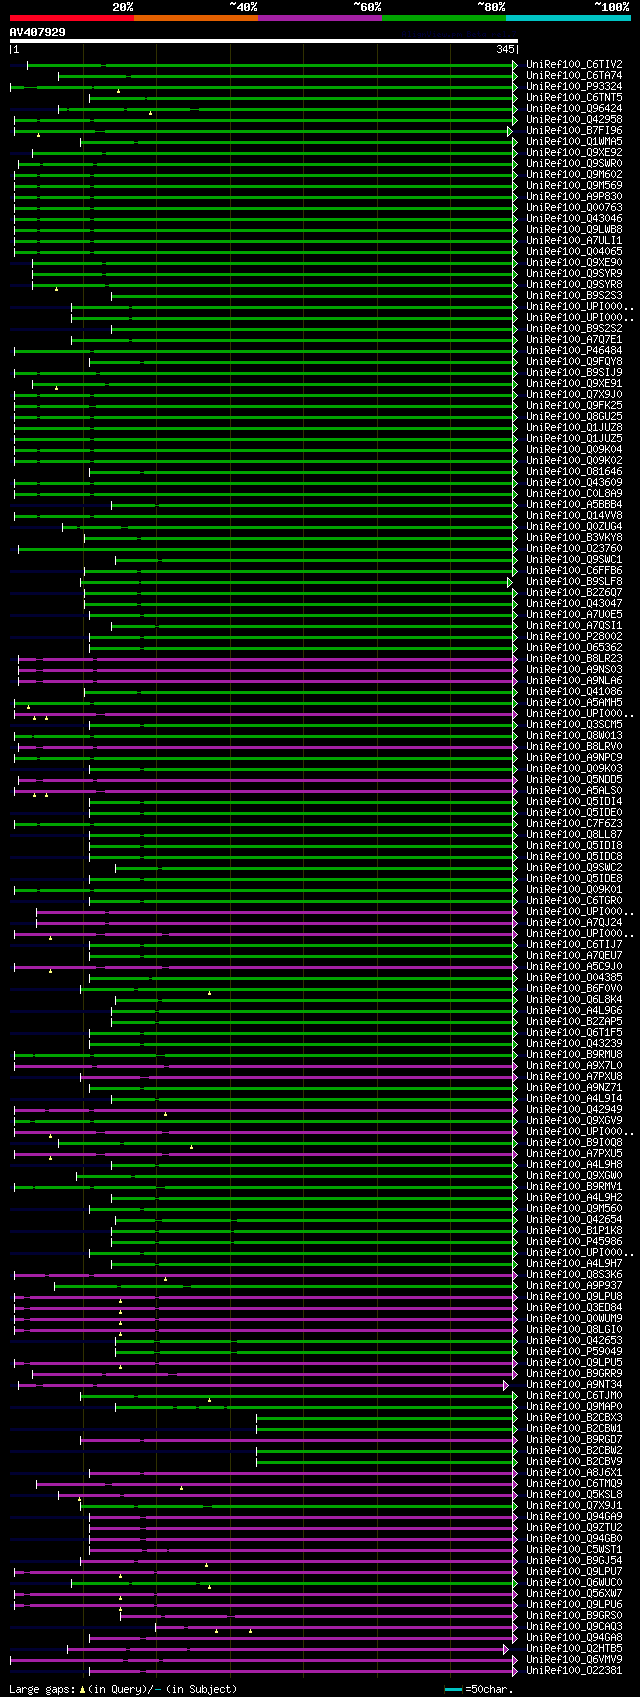This screenshot has height=1697, width=640.
Task: Click label UniRef100_C5WST1
Action: coord(574,1549)
